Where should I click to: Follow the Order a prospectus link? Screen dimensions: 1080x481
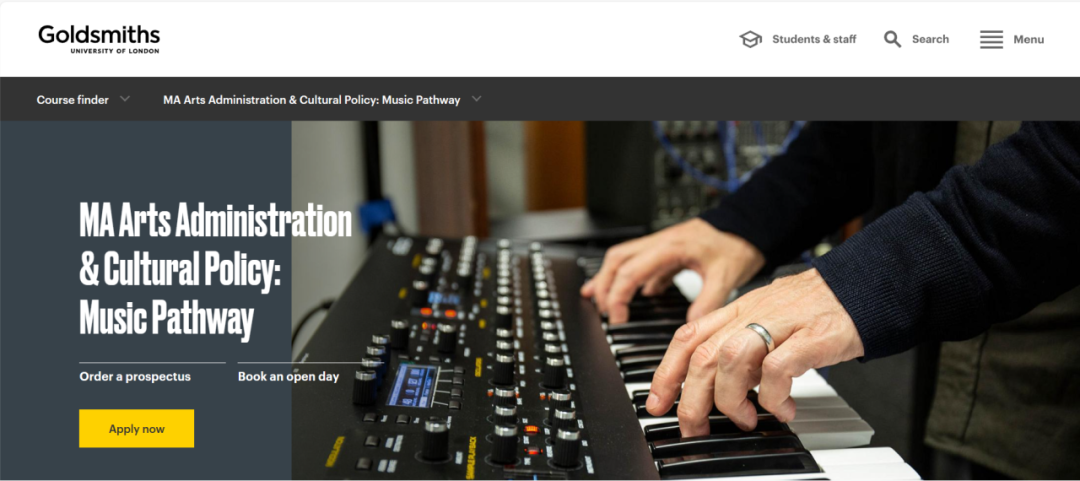coord(135,377)
